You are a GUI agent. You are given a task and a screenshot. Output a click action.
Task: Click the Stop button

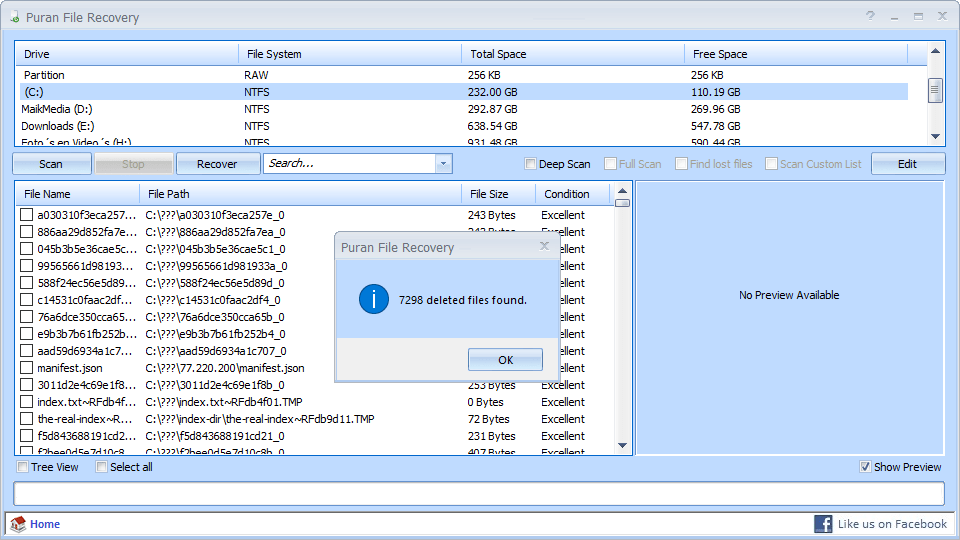[x=133, y=164]
